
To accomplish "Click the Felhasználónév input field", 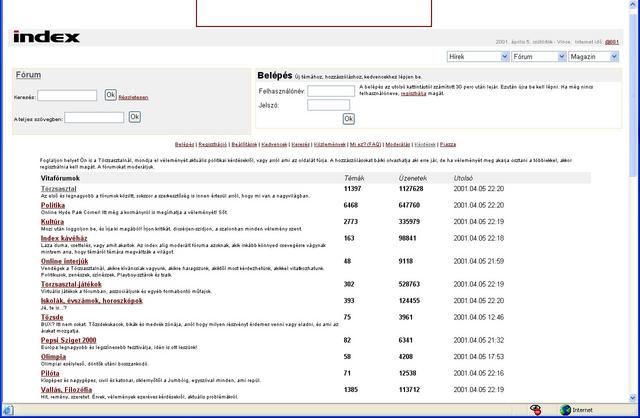I will click(331, 91).
